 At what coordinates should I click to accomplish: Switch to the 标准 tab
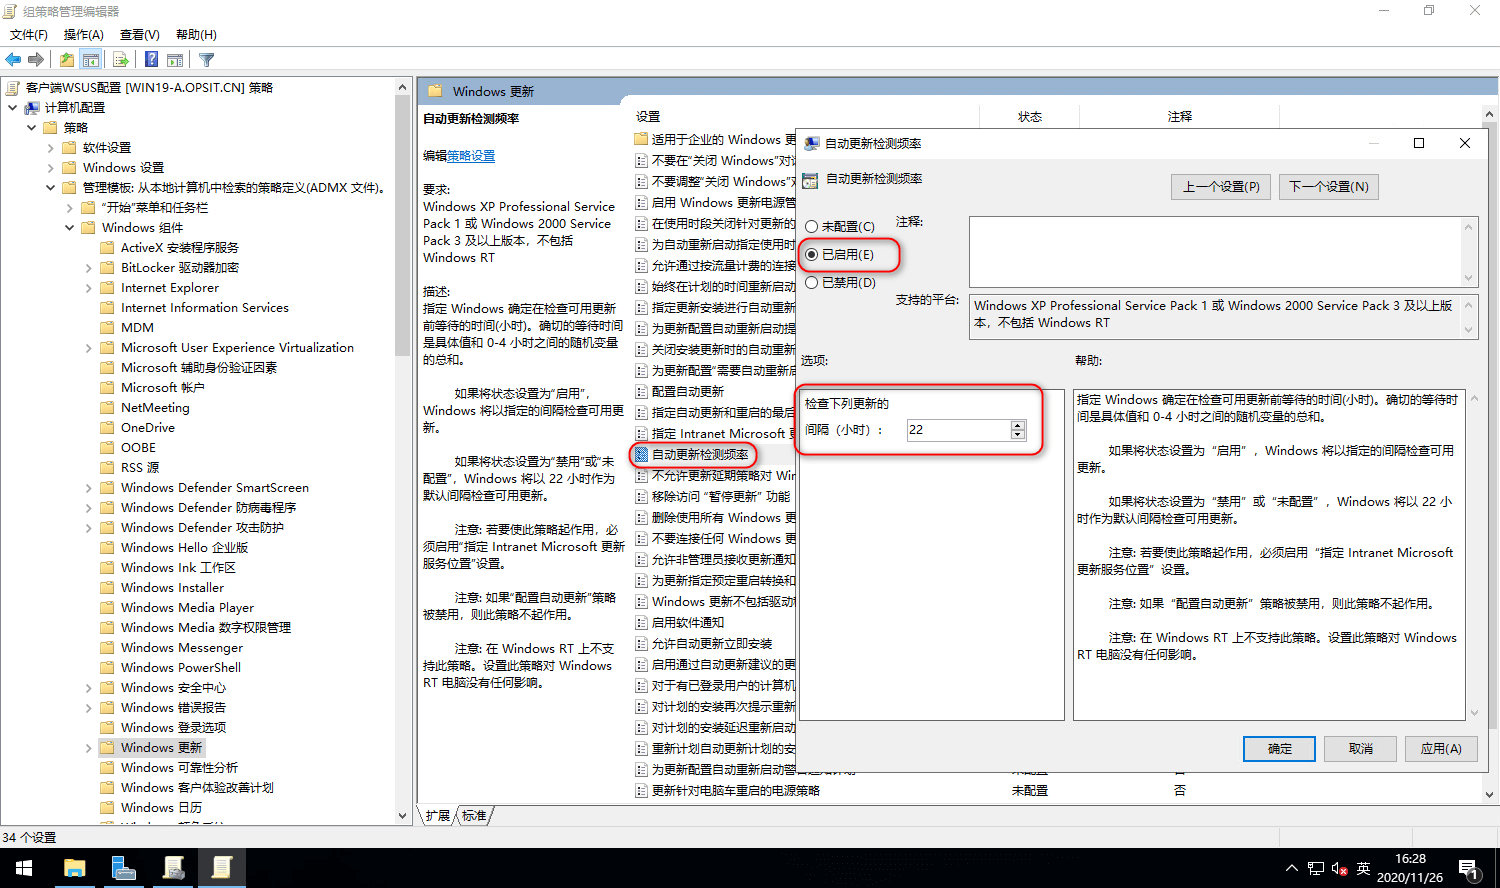(473, 815)
